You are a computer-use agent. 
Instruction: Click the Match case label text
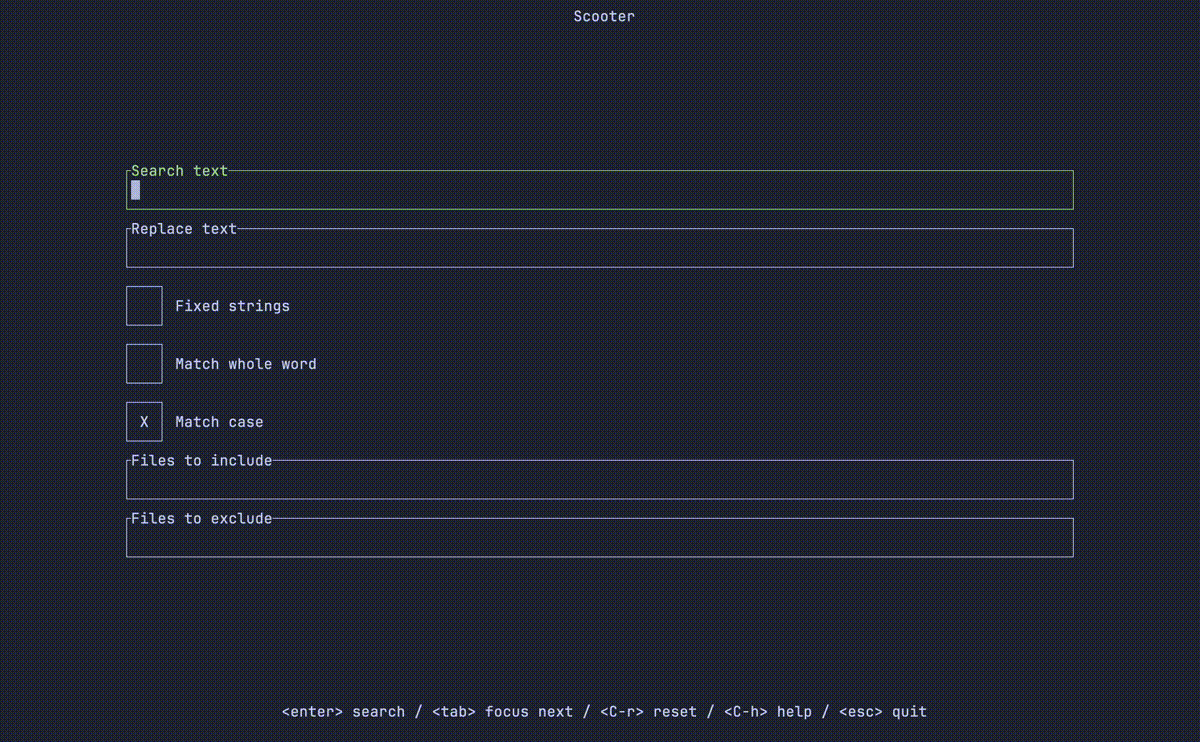218,421
